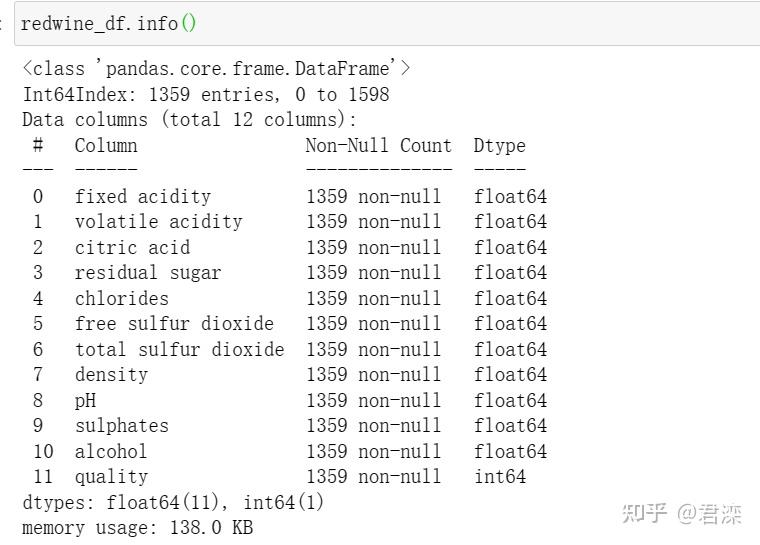Click free sulfur dioxide text
Viewport: 760px width, 545px height.
(174, 323)
